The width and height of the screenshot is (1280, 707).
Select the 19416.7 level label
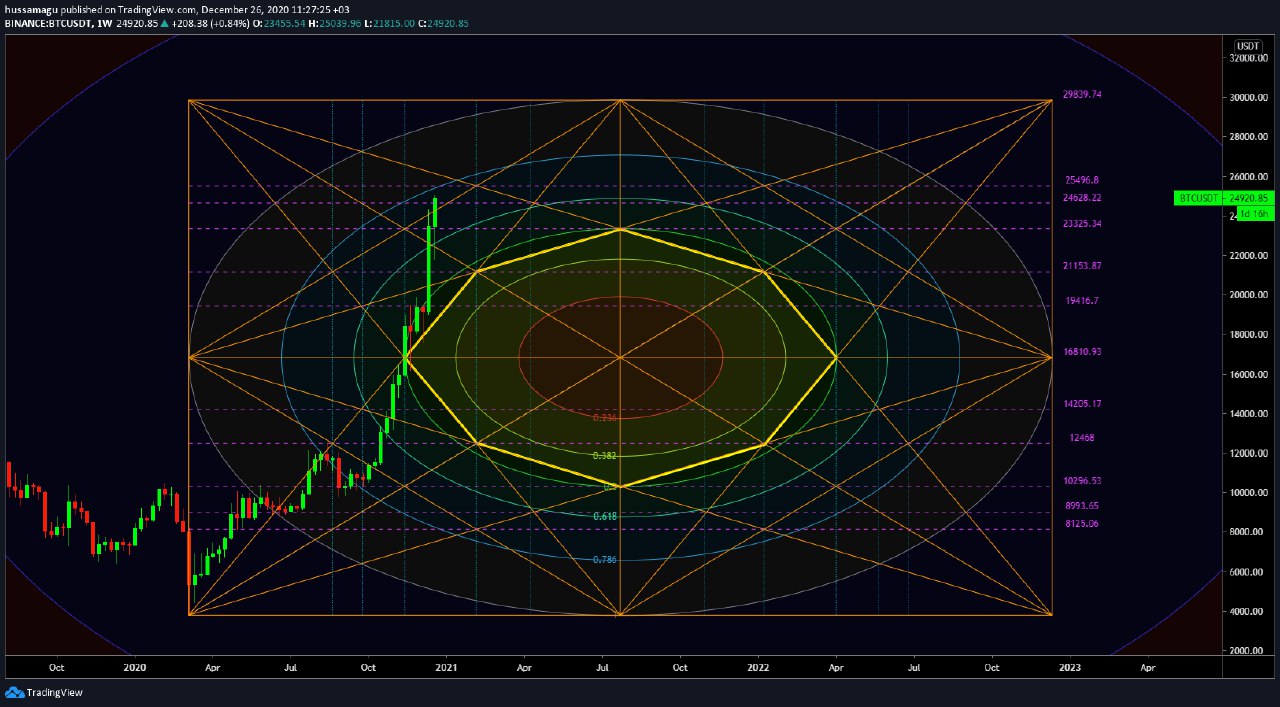[x=1082, y=300]
